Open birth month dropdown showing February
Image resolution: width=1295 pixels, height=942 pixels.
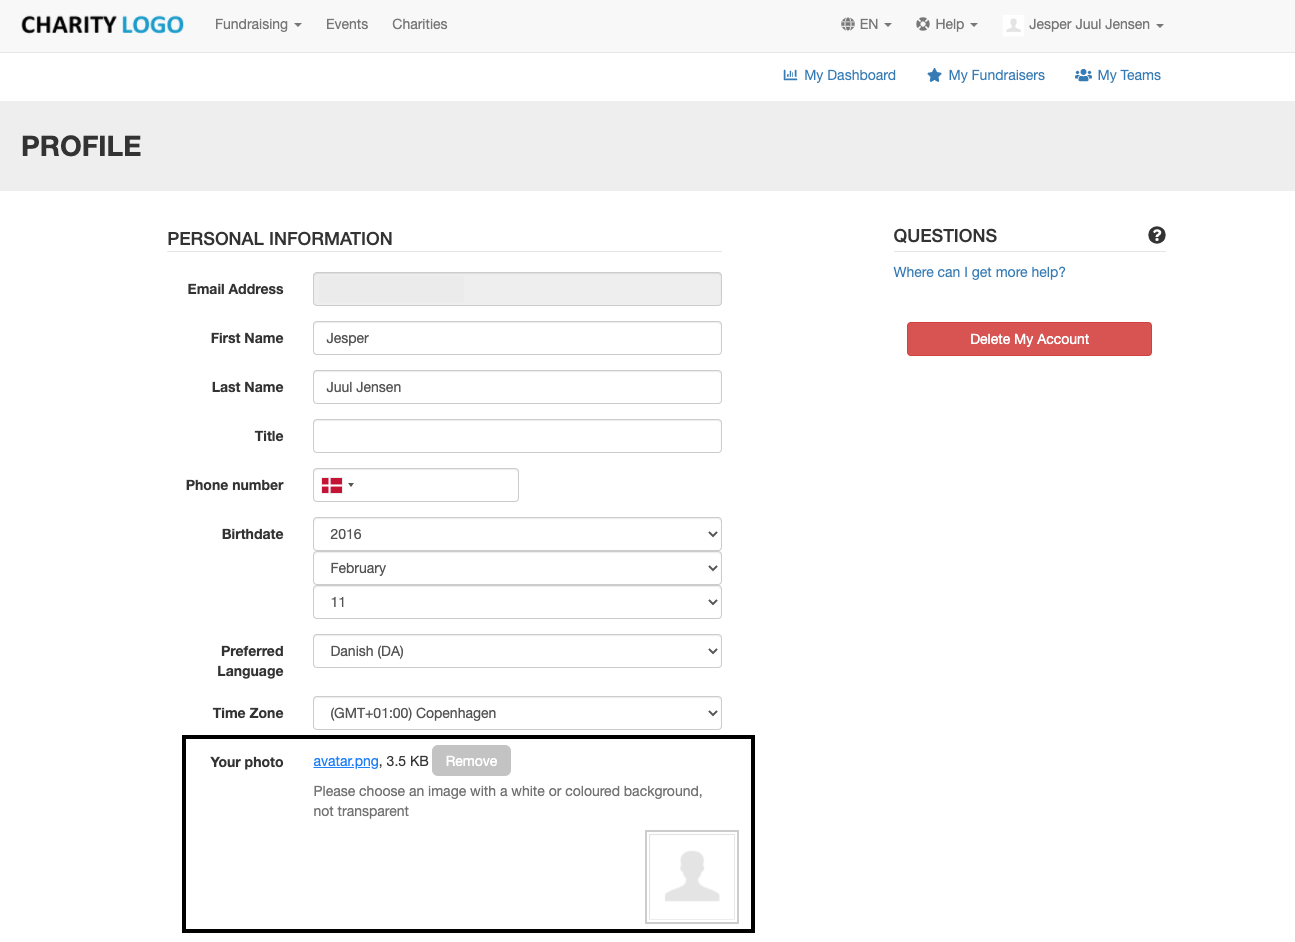517,568
